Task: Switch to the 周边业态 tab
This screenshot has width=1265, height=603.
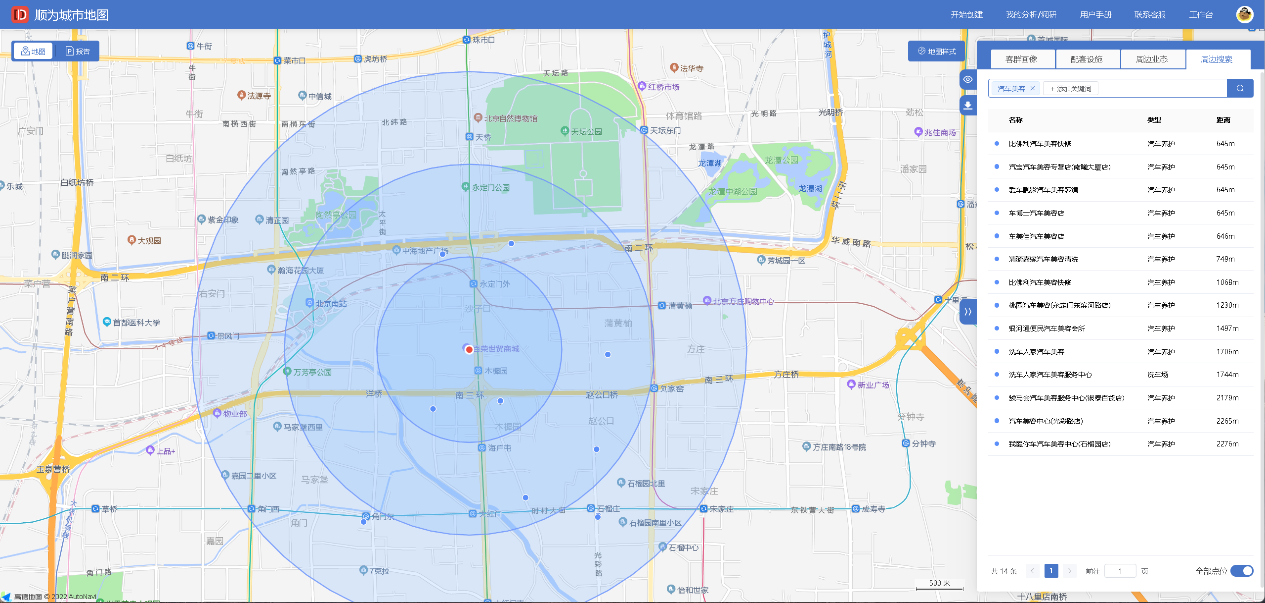Action: click(x=1152, y=59)
